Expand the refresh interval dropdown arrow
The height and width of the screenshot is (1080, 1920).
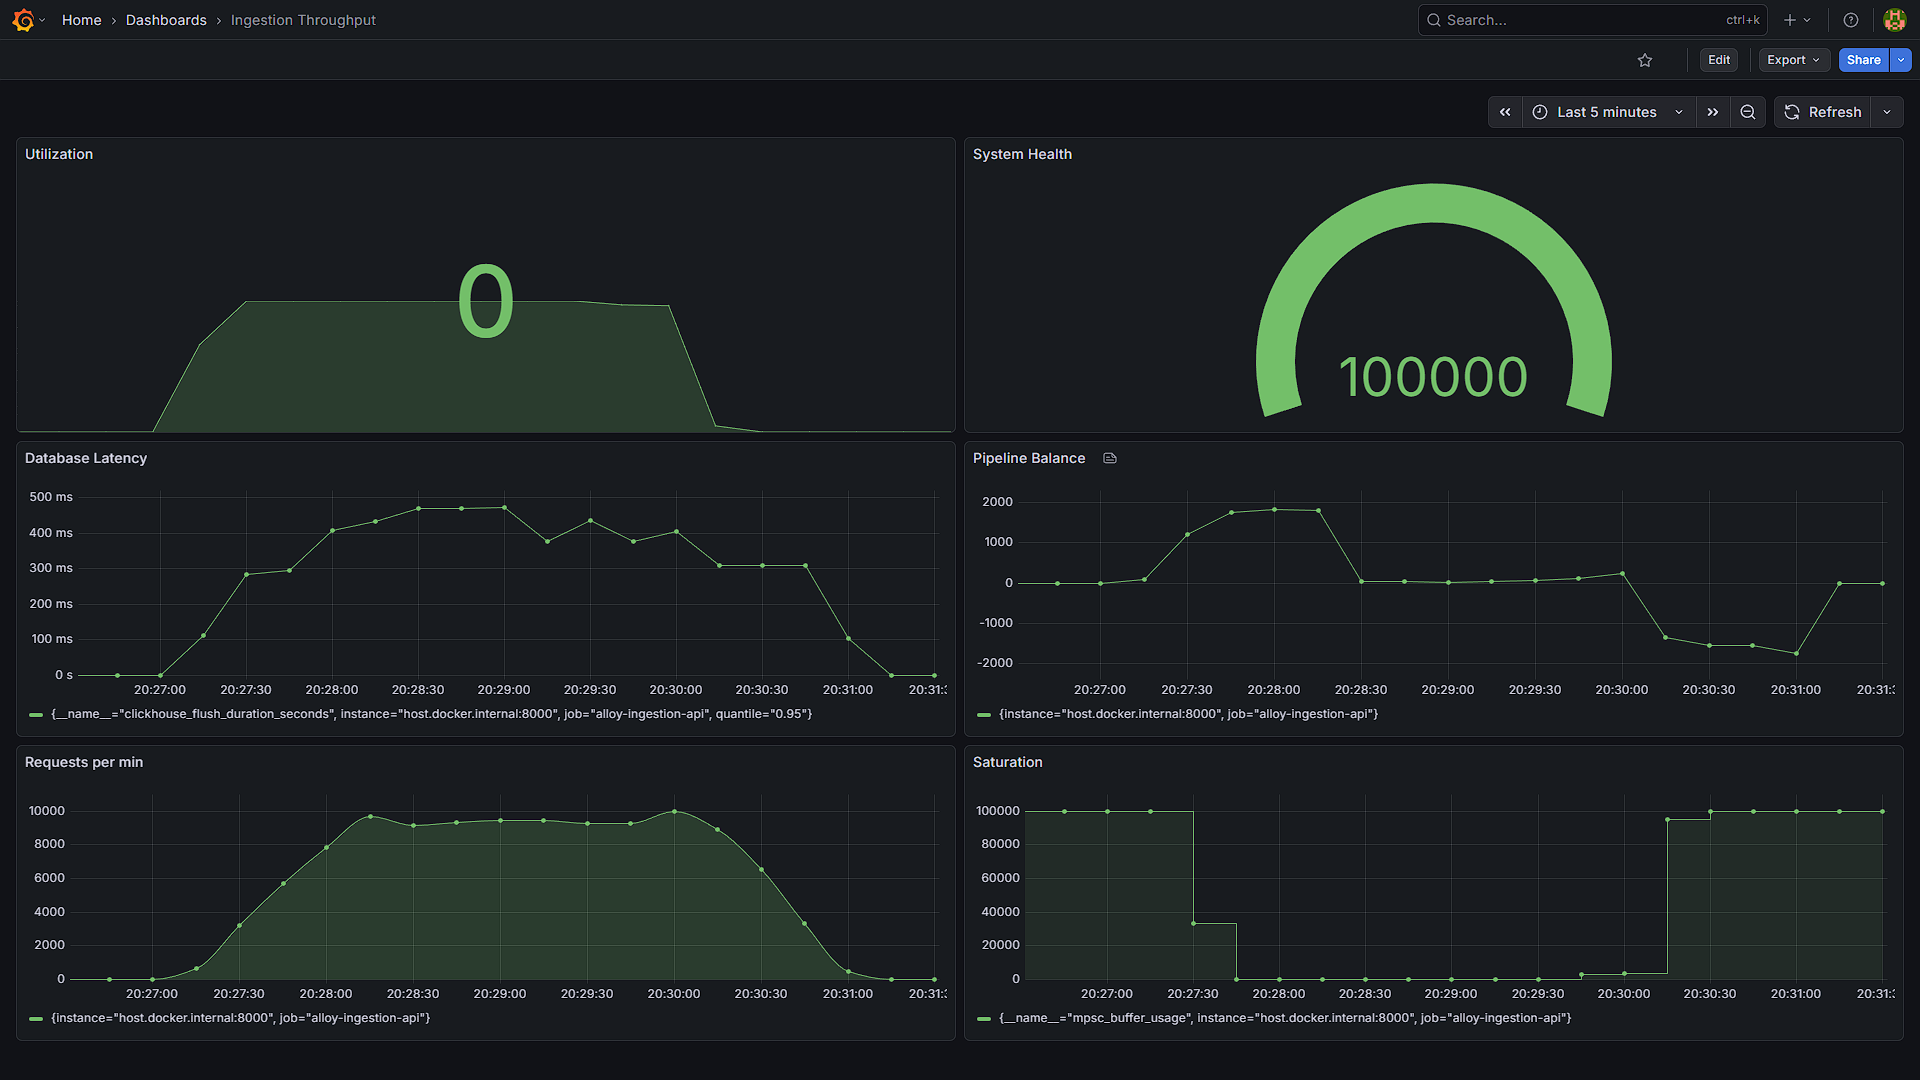[x=1887, y=112]
